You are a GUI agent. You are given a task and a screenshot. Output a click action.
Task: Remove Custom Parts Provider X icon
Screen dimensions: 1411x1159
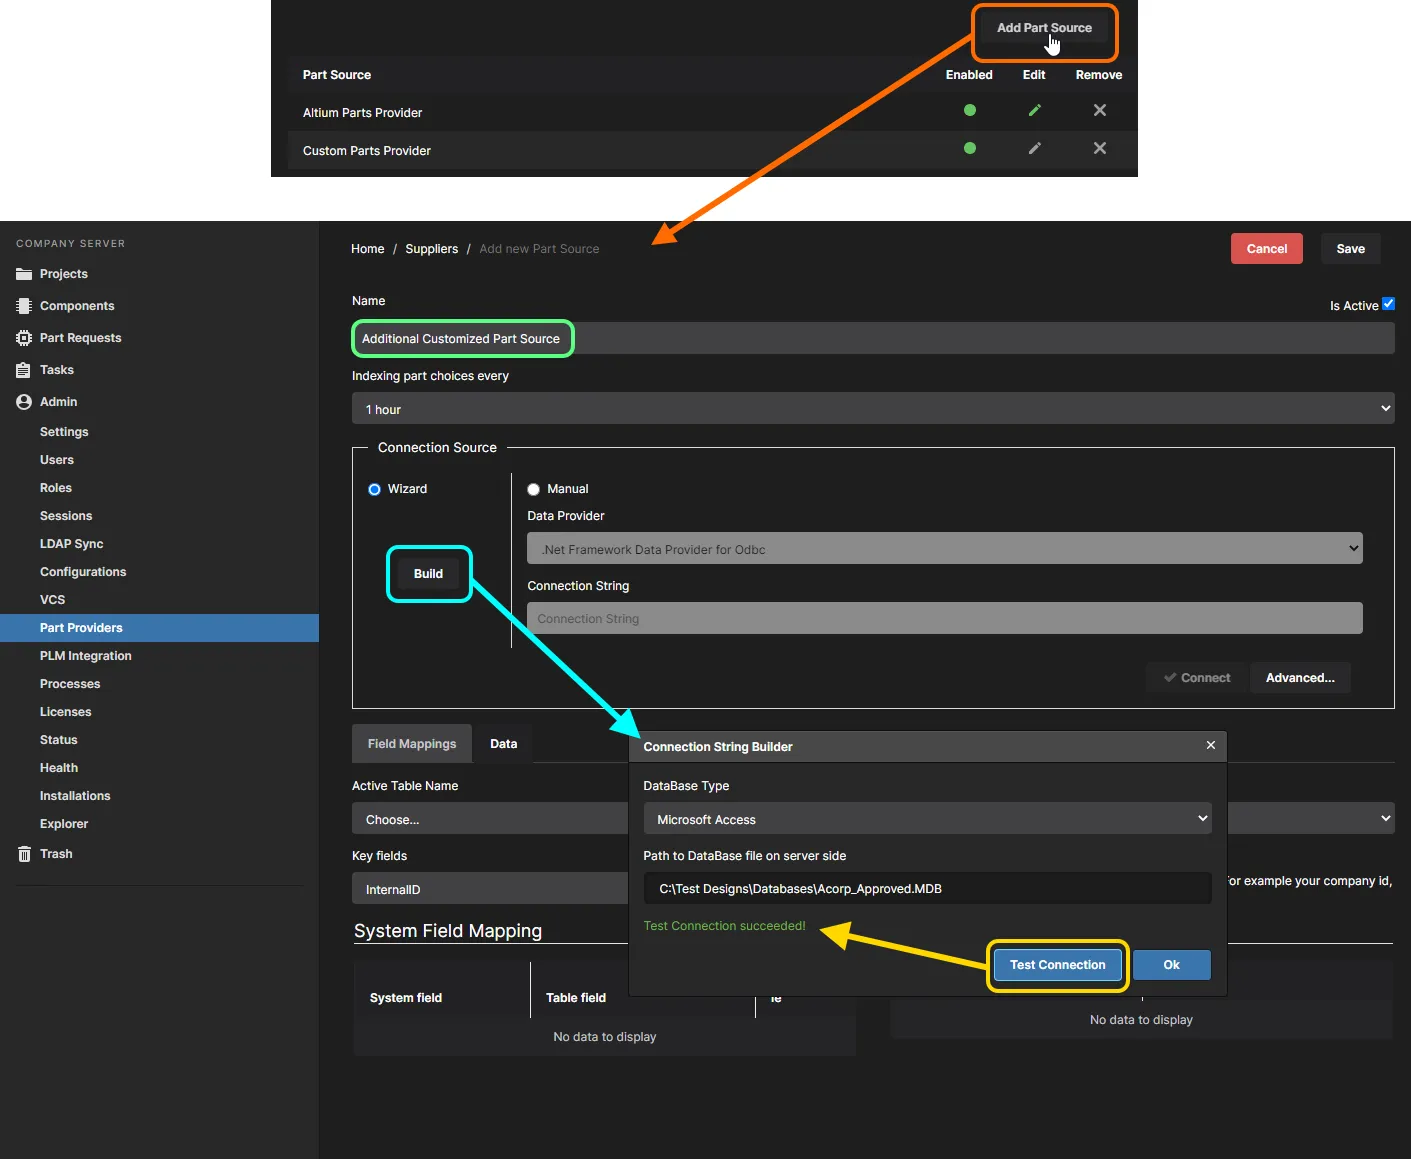pos(1100,148)
